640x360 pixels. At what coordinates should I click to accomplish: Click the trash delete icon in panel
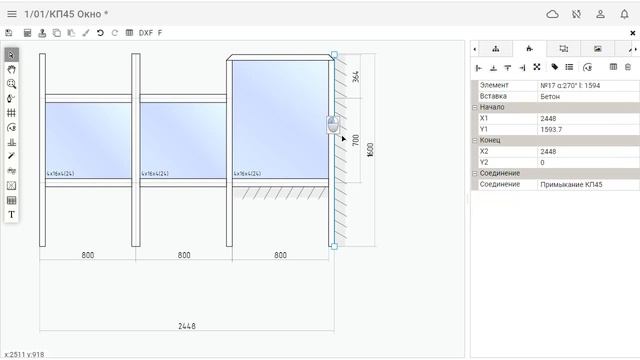pos(628,67)
